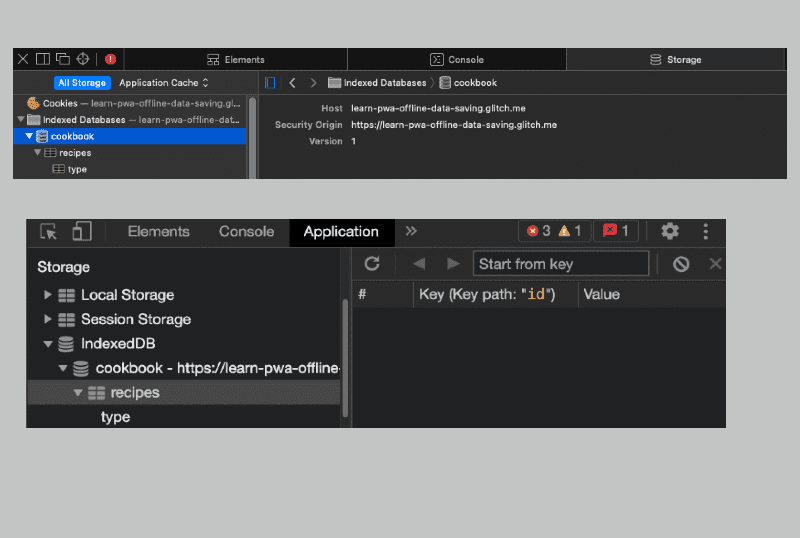
Task: Toggle the Safari sidebar panel icon
Action: [270, 83]
